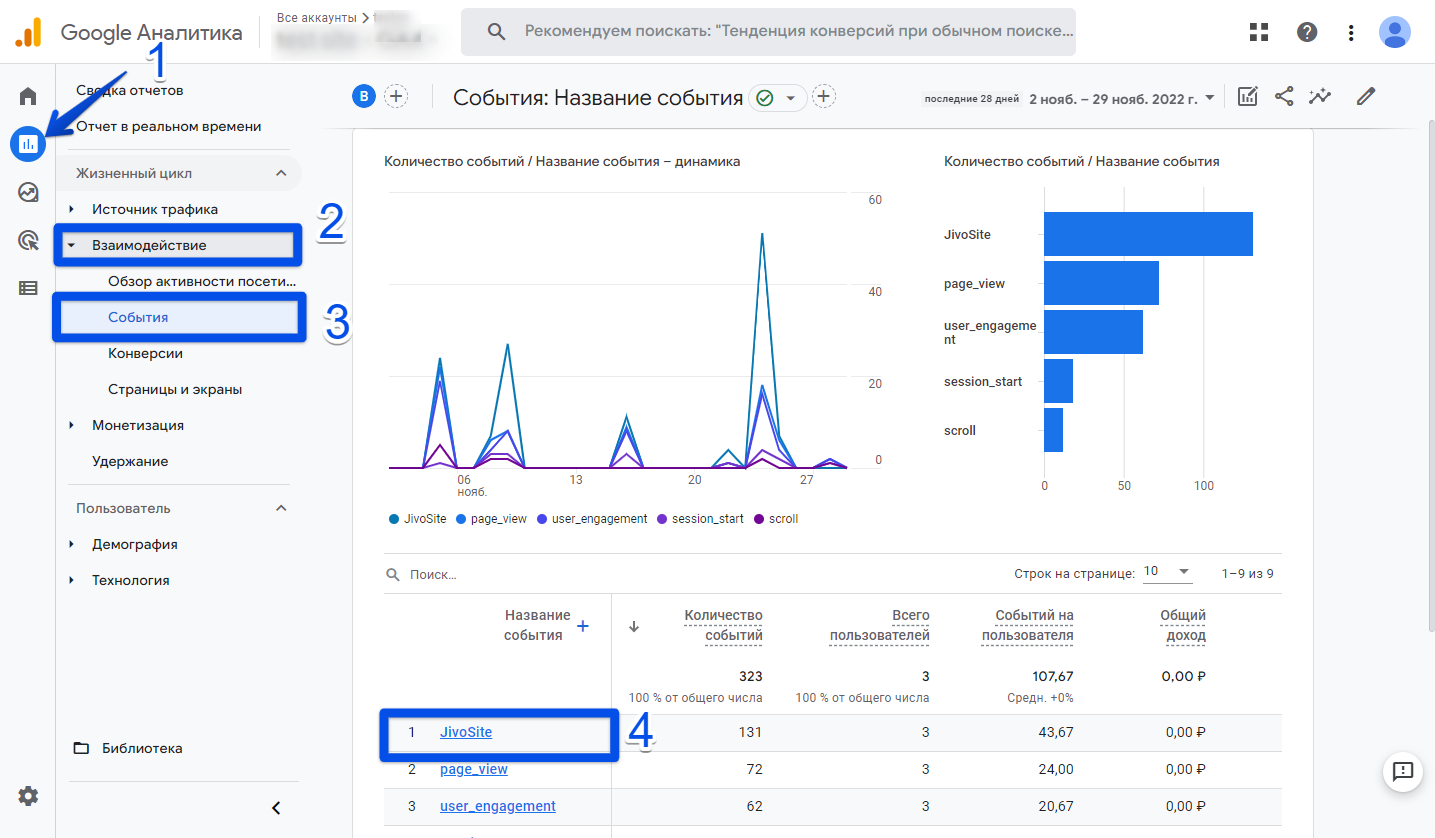Open Обзор активности посетителей report

[x=203, y=281]
